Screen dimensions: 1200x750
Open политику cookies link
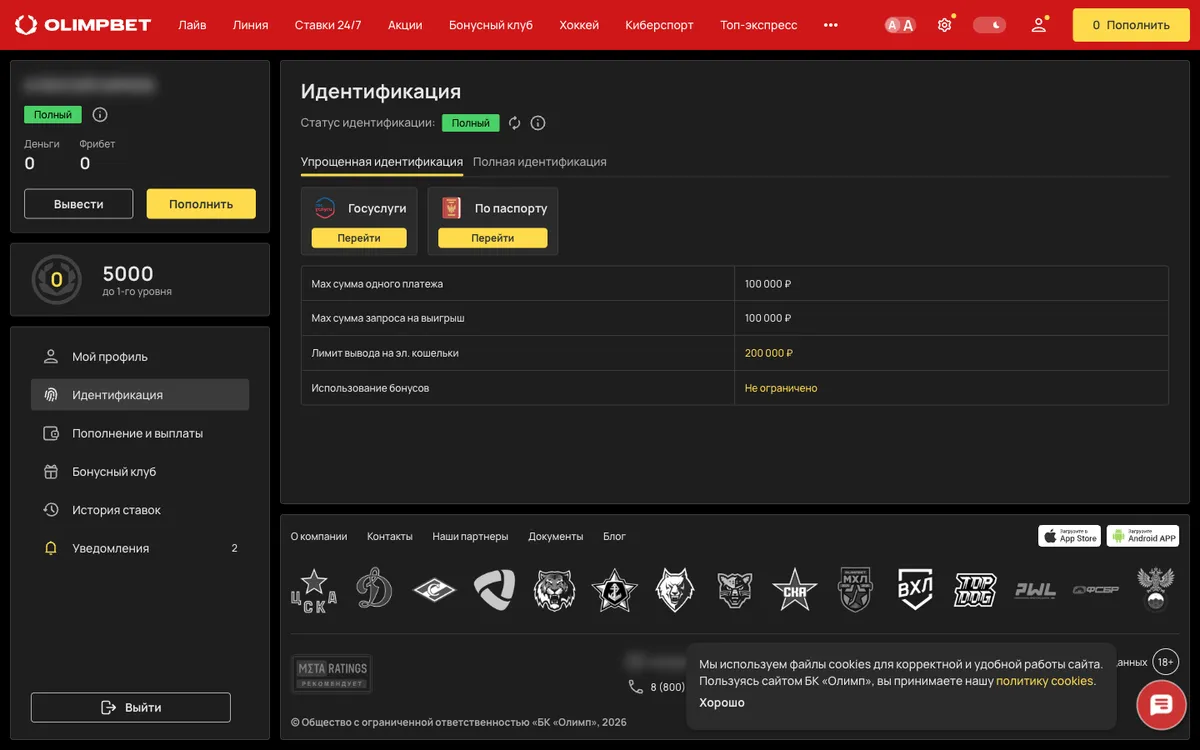click(x=1046, y=681)
